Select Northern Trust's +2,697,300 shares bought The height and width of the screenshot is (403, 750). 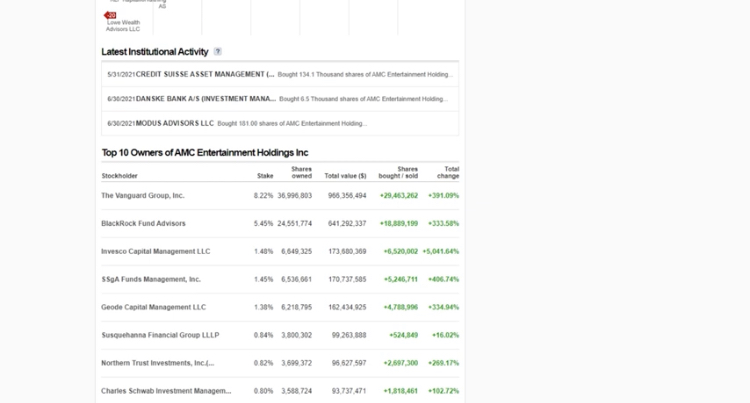click(x=401, y=363)
